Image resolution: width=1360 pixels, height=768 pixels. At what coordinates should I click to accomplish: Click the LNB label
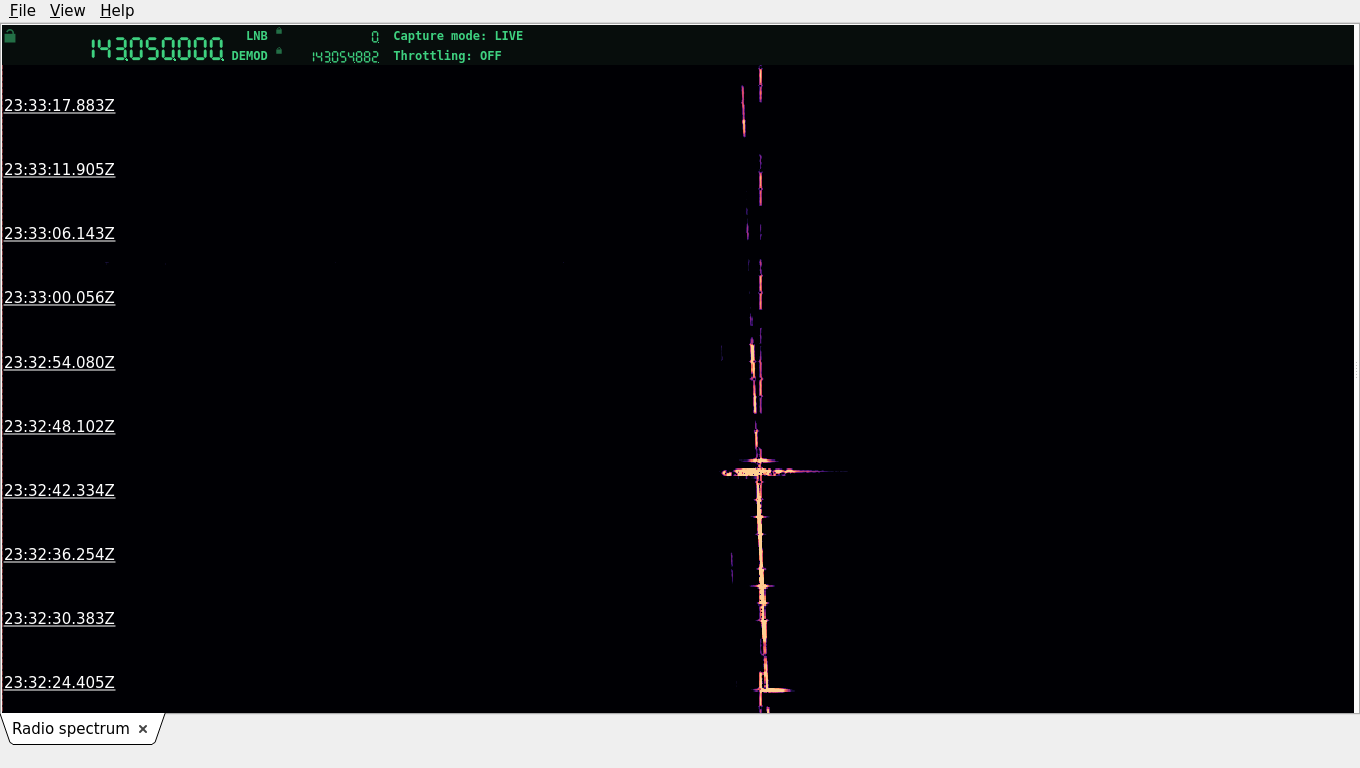coord(257,36)
